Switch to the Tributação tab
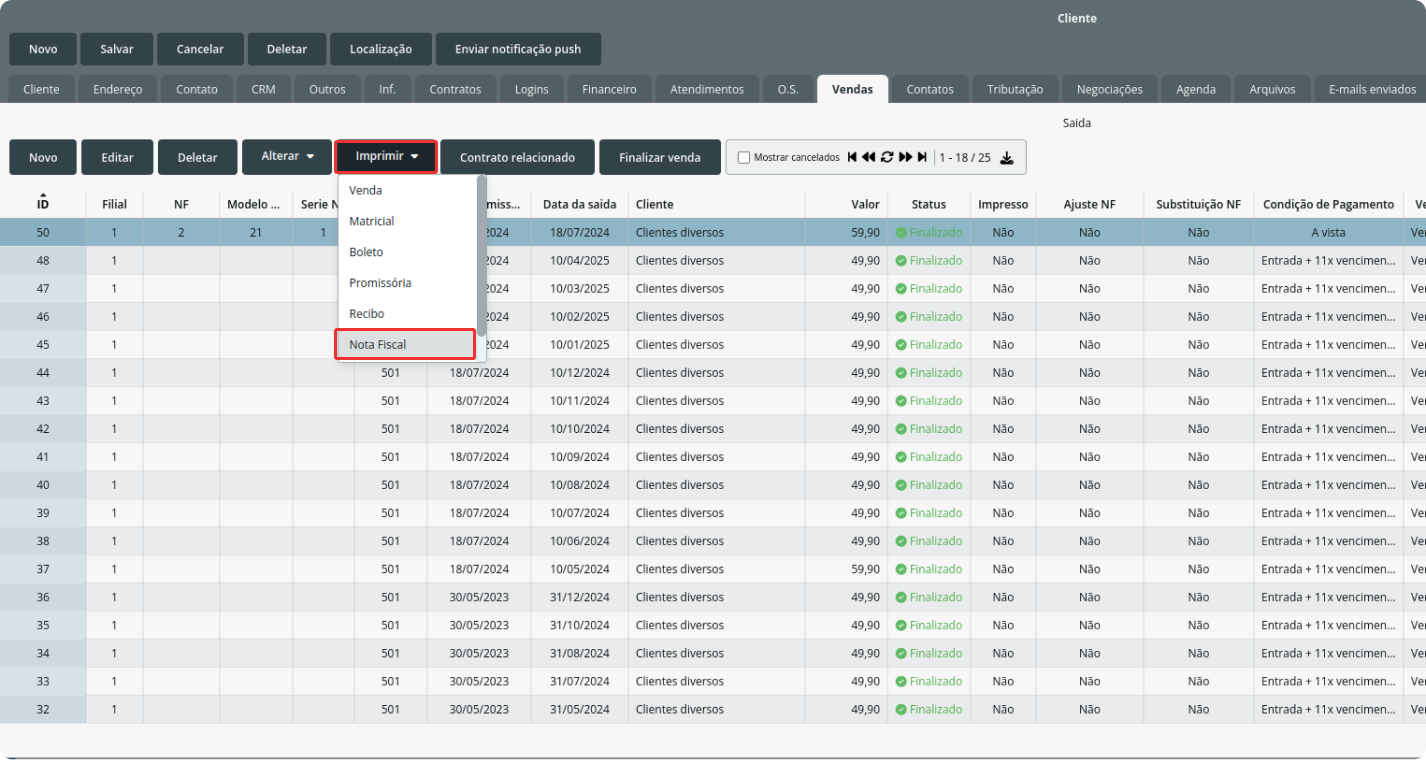 [x=1015, y=89]
